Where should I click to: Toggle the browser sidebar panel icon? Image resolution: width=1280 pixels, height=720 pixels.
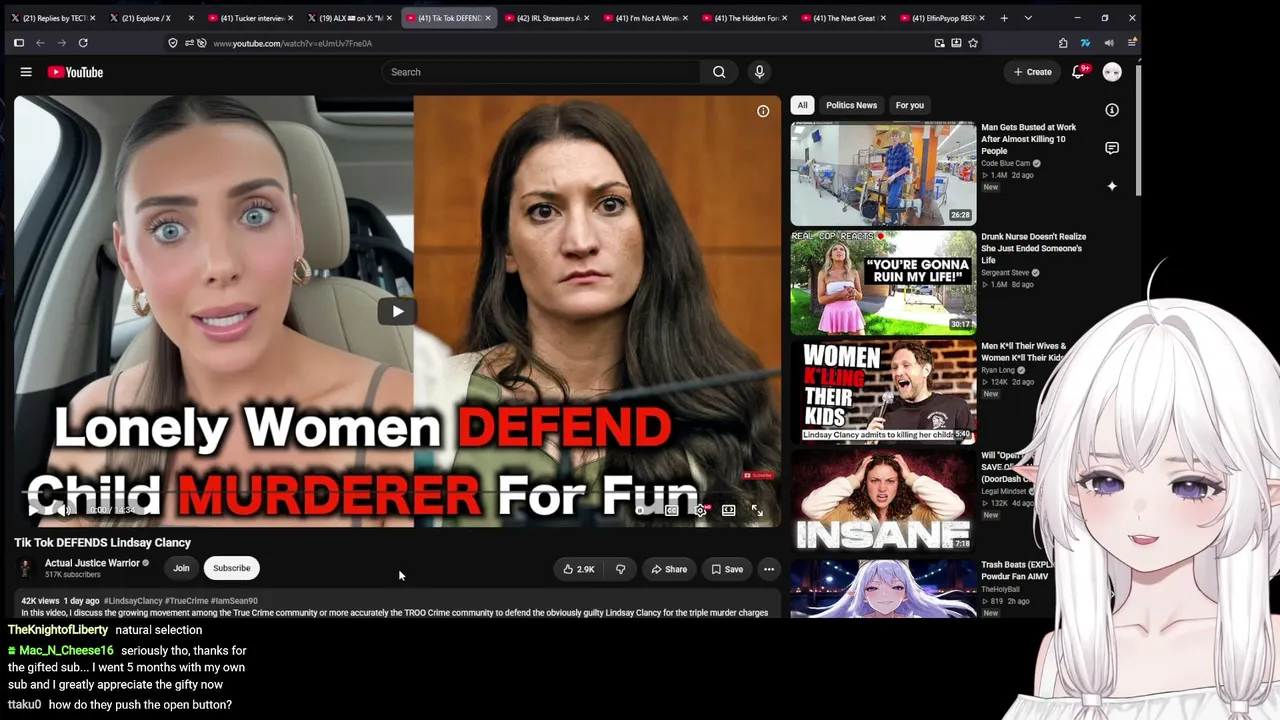[19, 43]
